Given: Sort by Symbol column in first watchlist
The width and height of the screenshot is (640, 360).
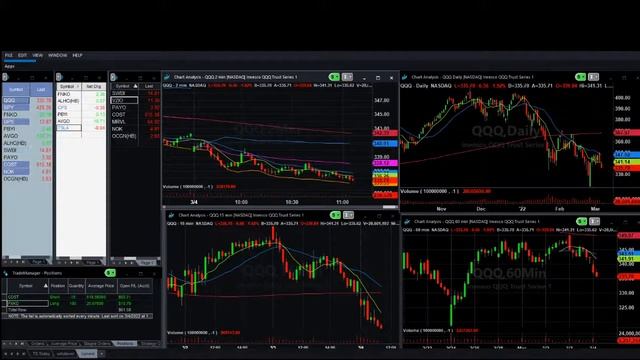Looking at the screenshot, I should pos(16,89).
